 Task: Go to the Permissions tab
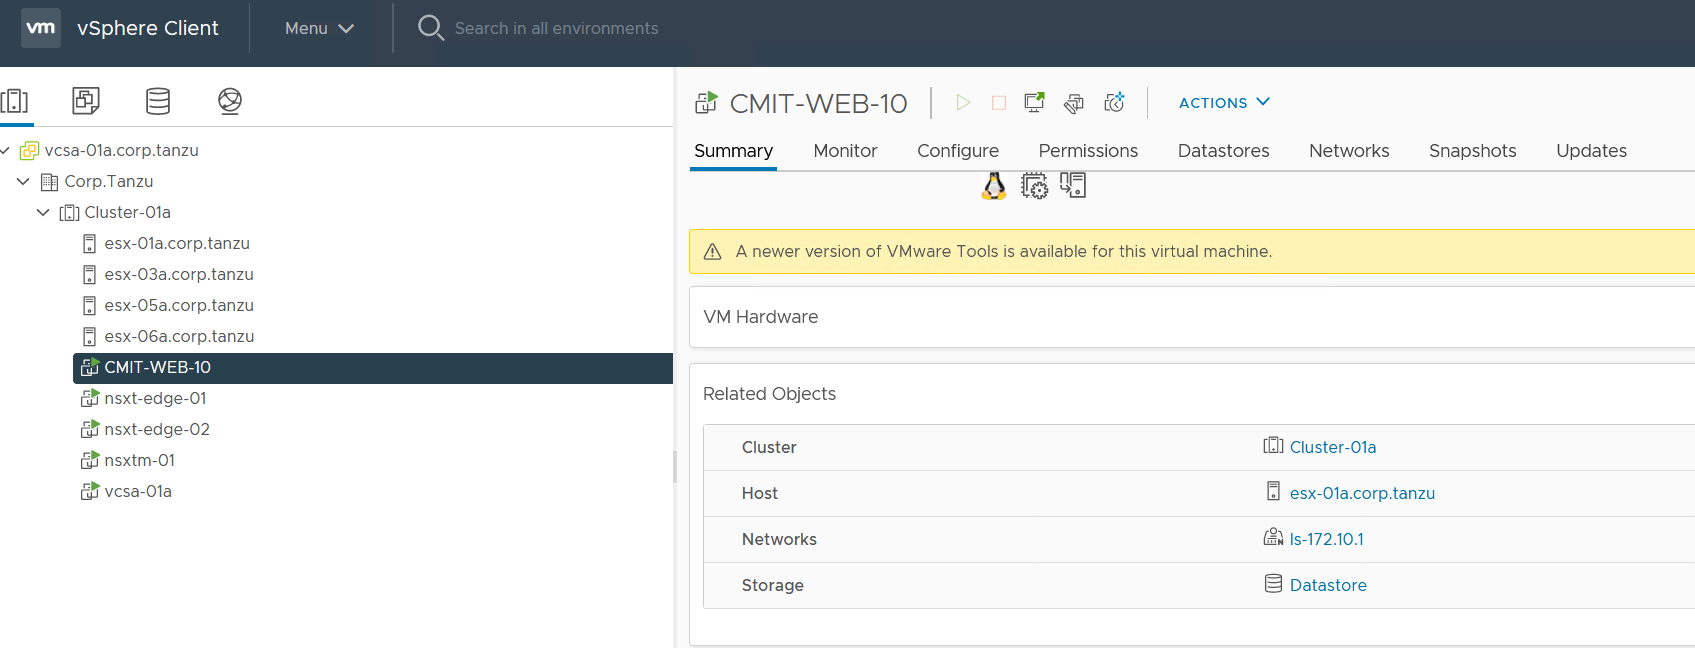(x=1088, y=151)
